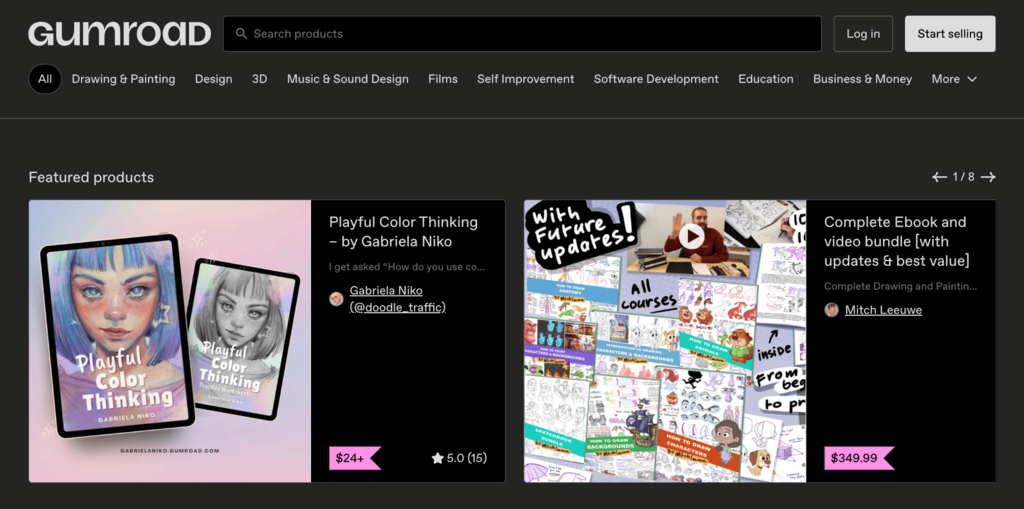
Task: Open Playful Color Thinking product title
Action: coord(403,231)
